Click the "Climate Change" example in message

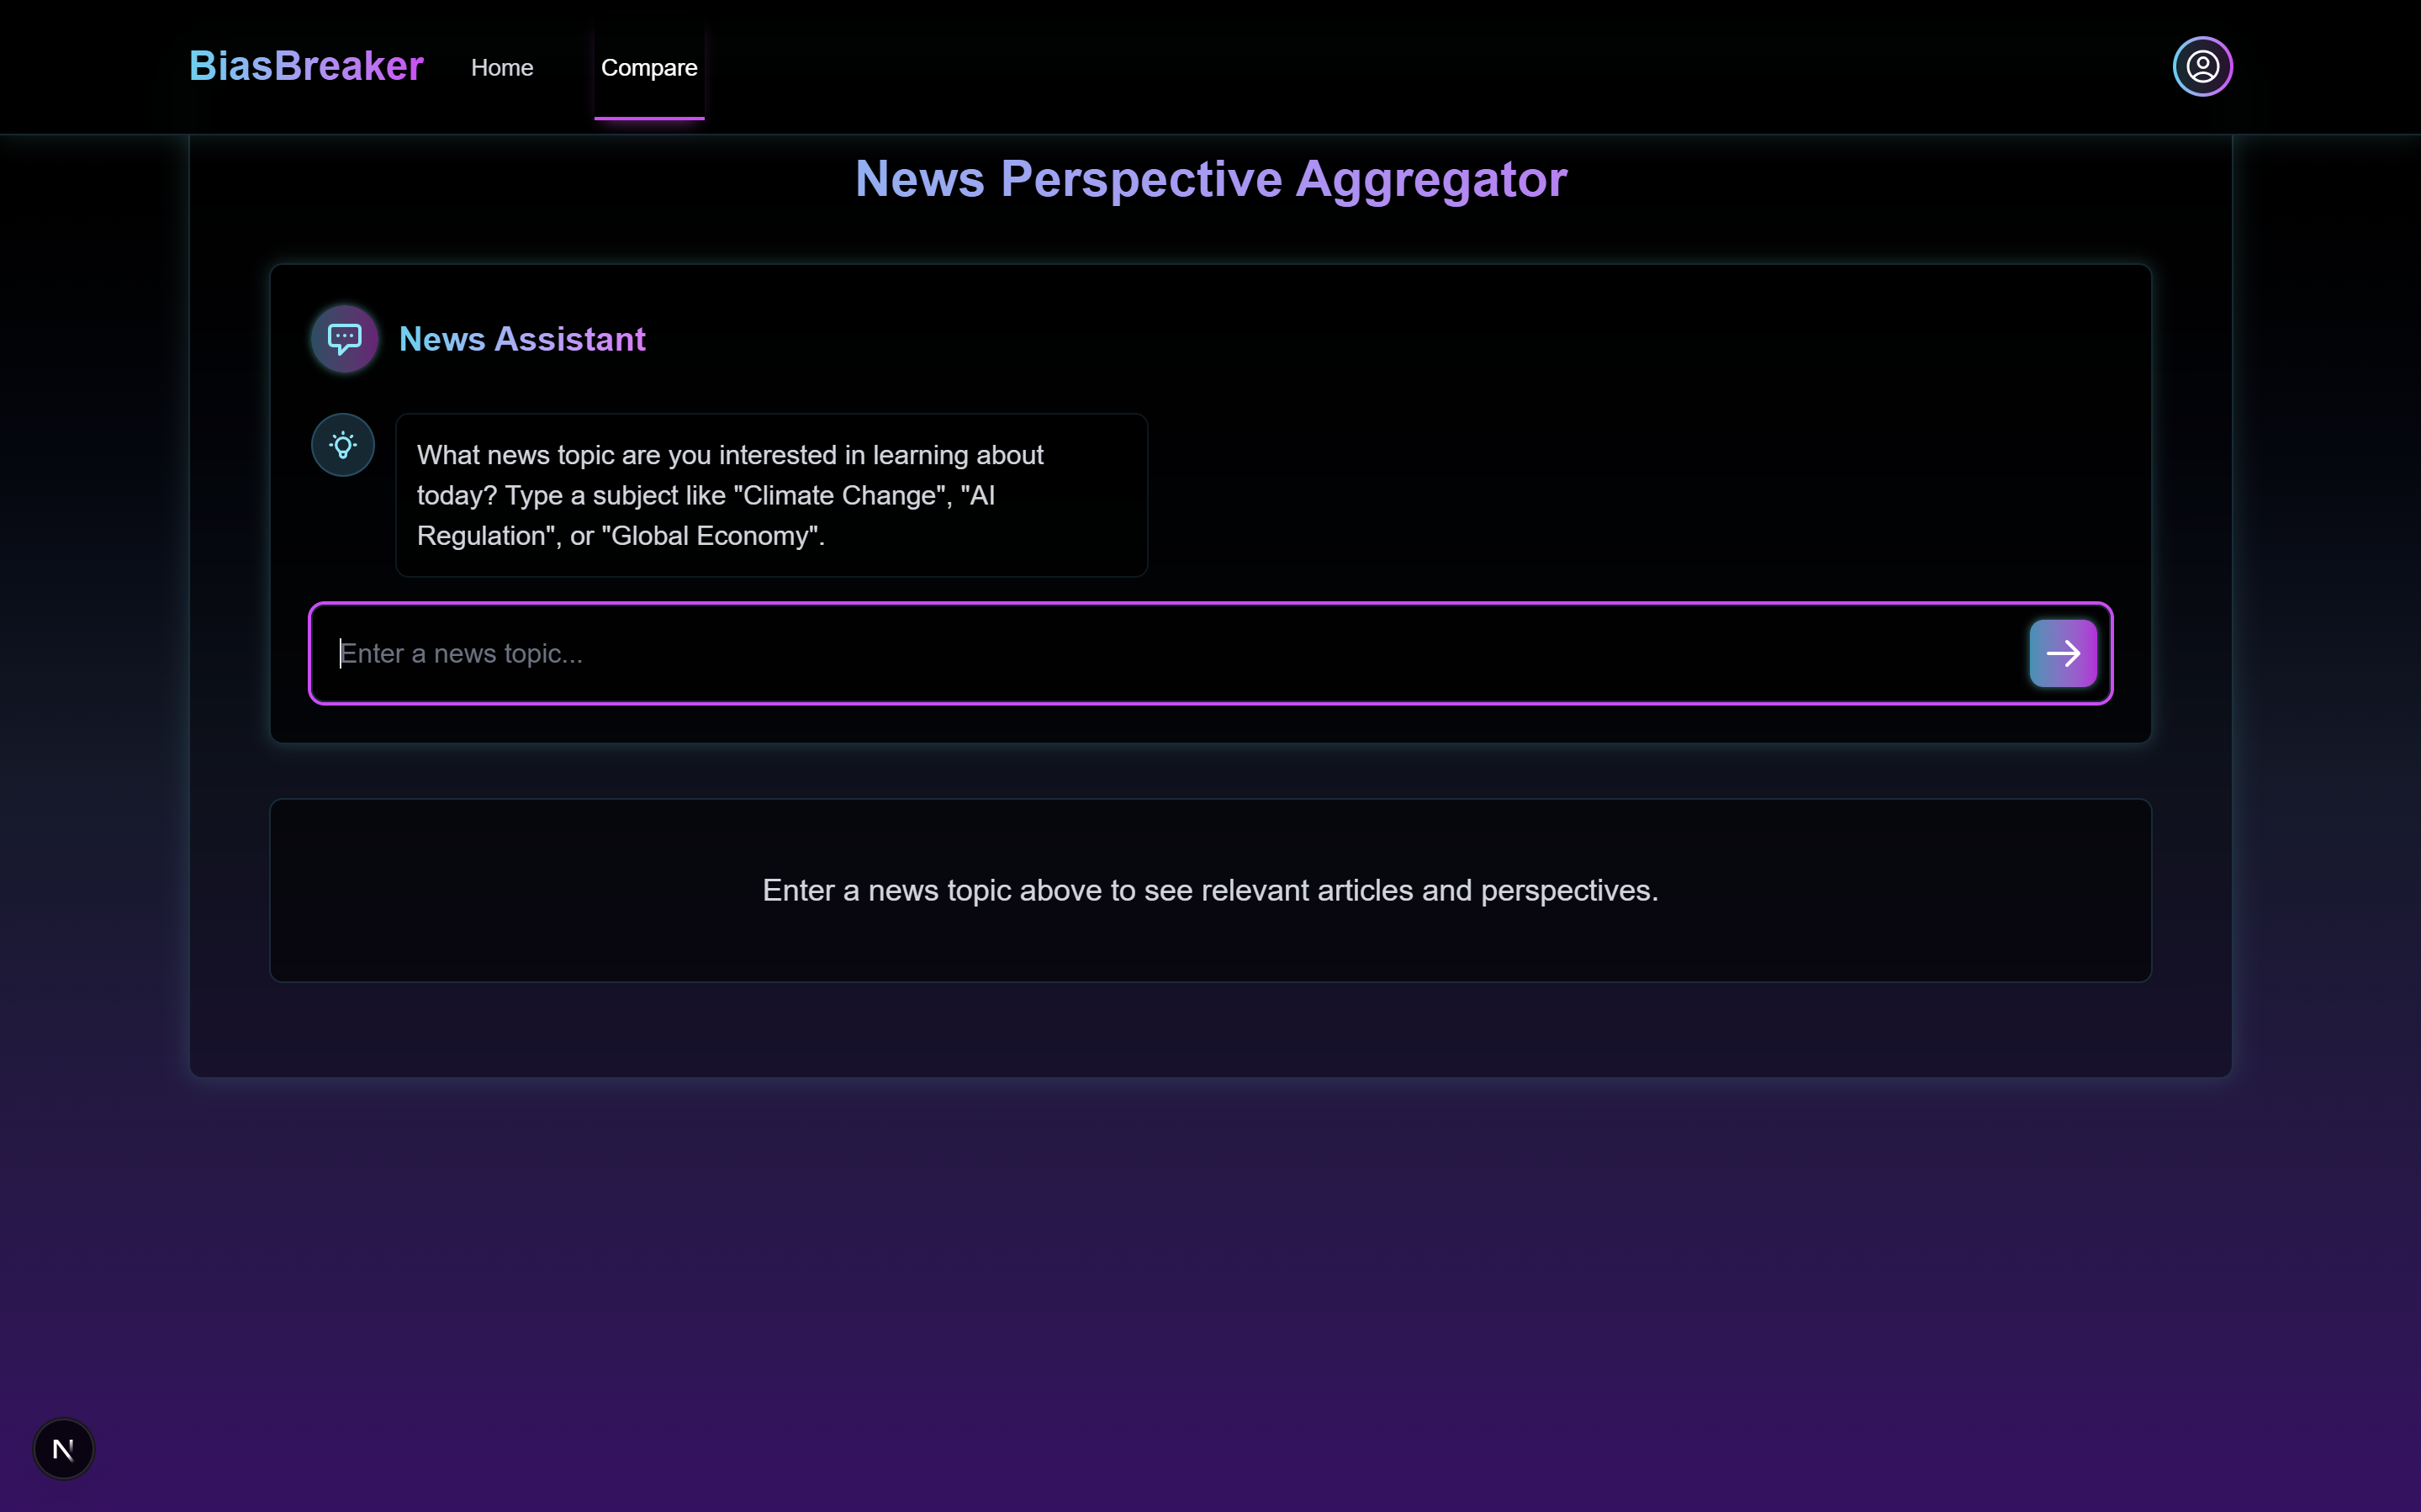[x=842, y=496]
